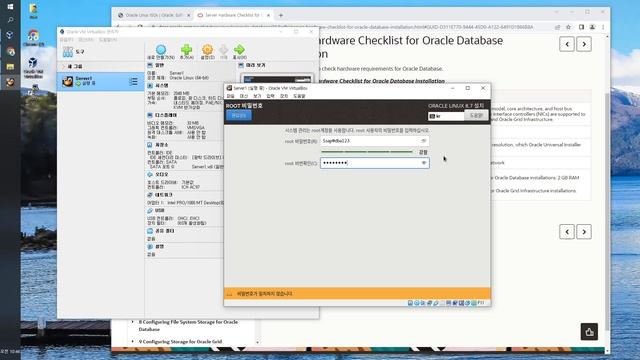
Task: Click the Help (도움말) button in the installer header
Action: click(x=476, y=116)
